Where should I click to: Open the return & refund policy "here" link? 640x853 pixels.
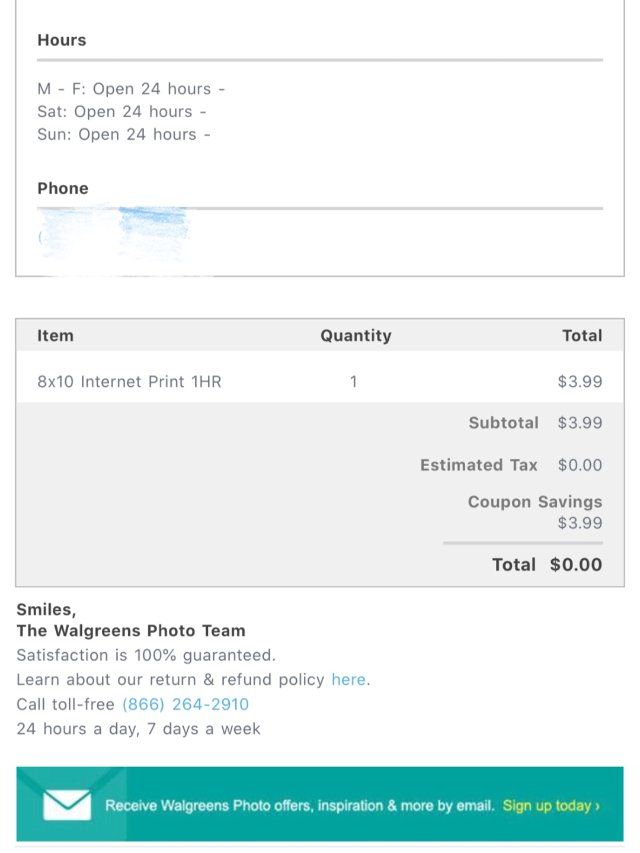coord(348,679)
